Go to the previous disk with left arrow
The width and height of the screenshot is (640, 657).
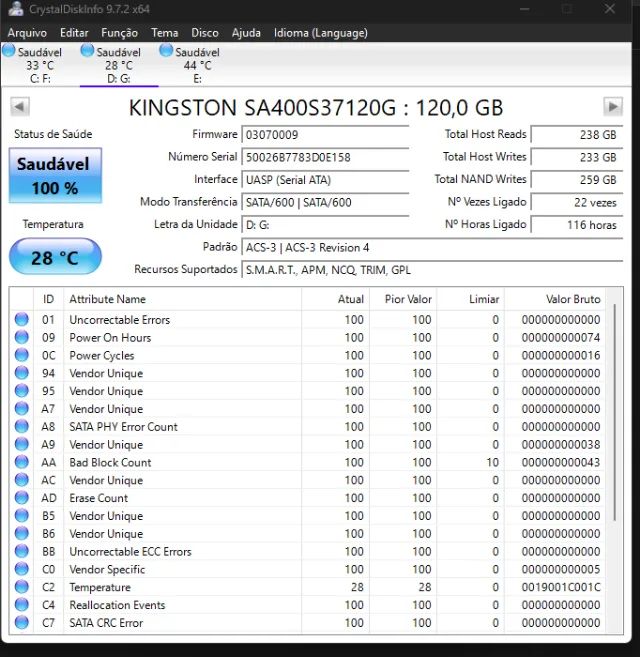coord(20,106)
